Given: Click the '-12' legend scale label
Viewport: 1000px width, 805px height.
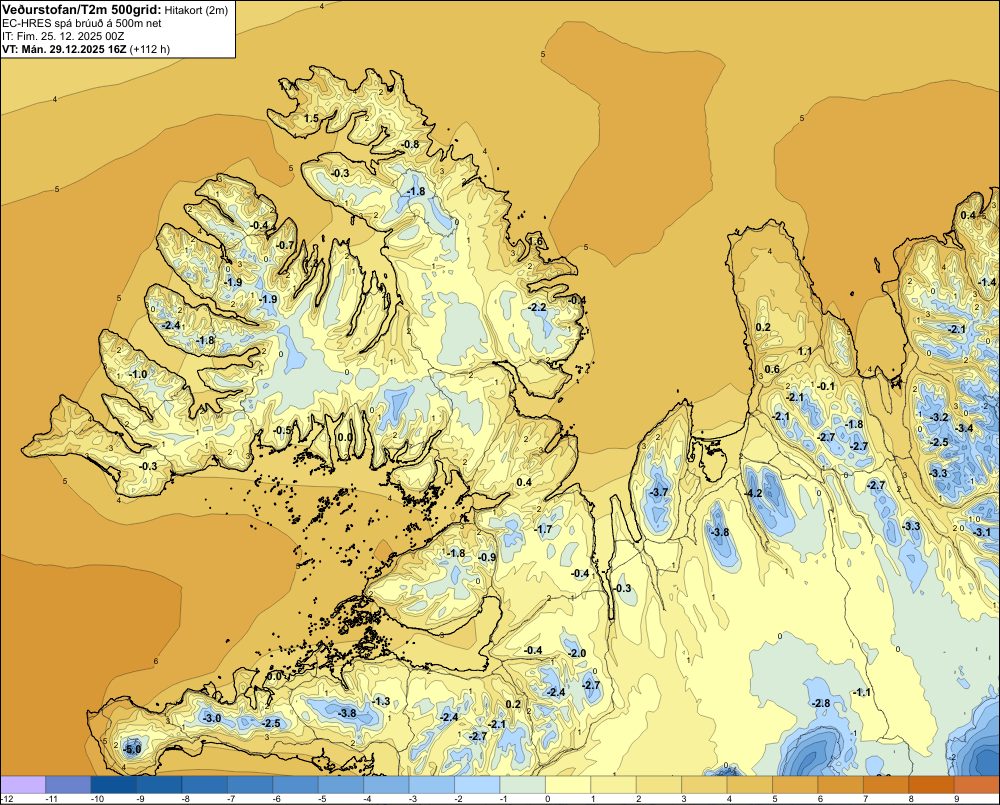Looking at the screenshot, I should click(x=7, y=799).
